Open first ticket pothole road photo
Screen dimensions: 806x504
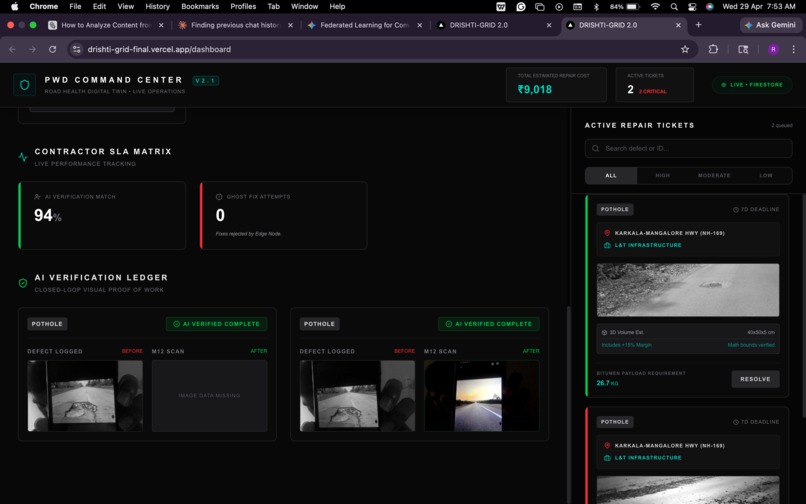point(688,290)
